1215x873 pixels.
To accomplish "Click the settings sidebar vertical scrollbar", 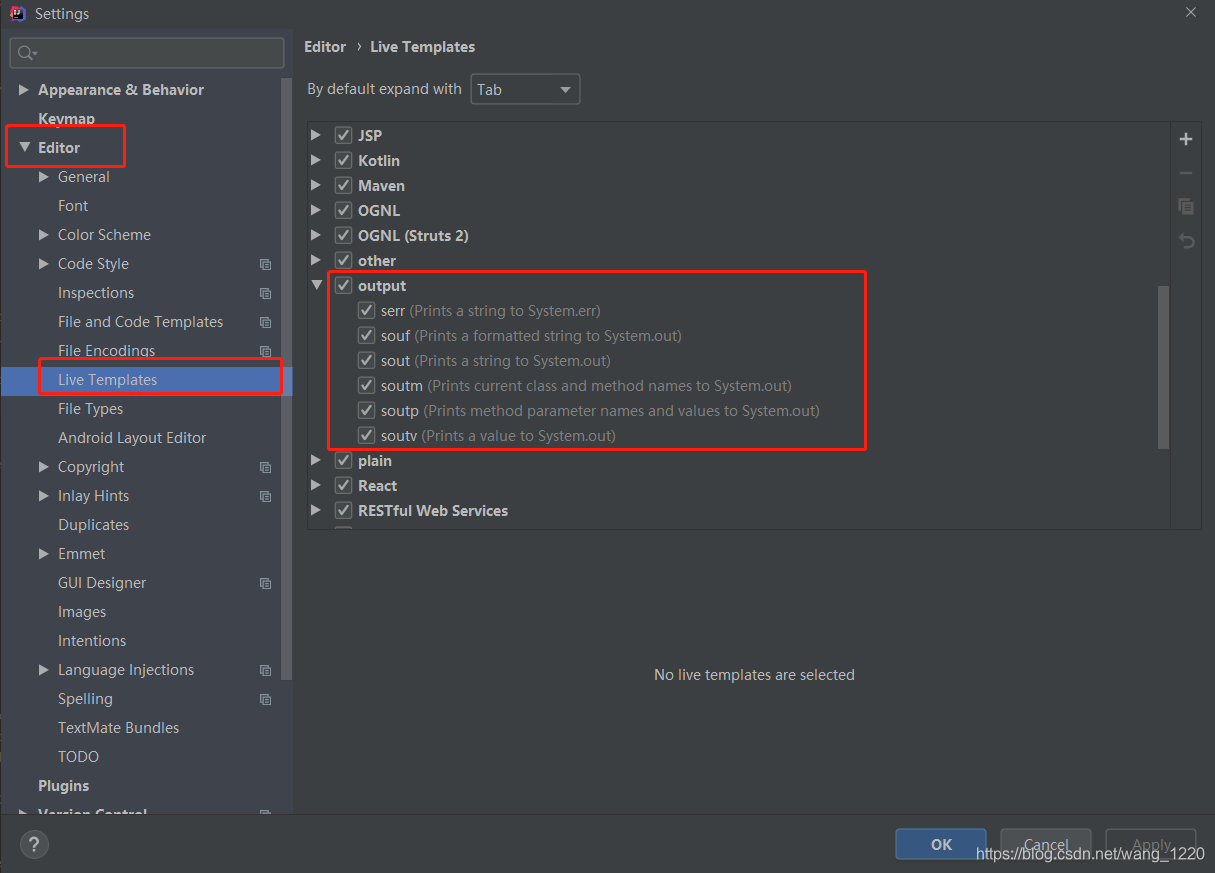I will coord(287,380).
